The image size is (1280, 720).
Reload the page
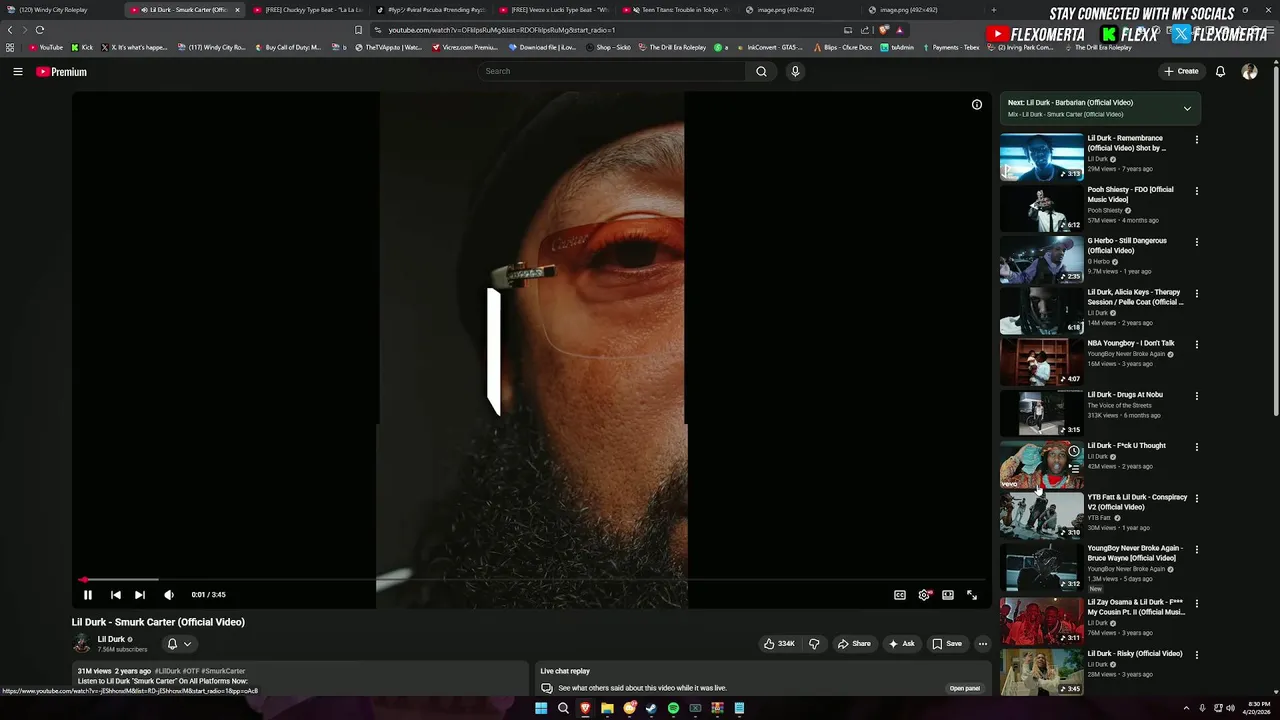click(40, 30)
